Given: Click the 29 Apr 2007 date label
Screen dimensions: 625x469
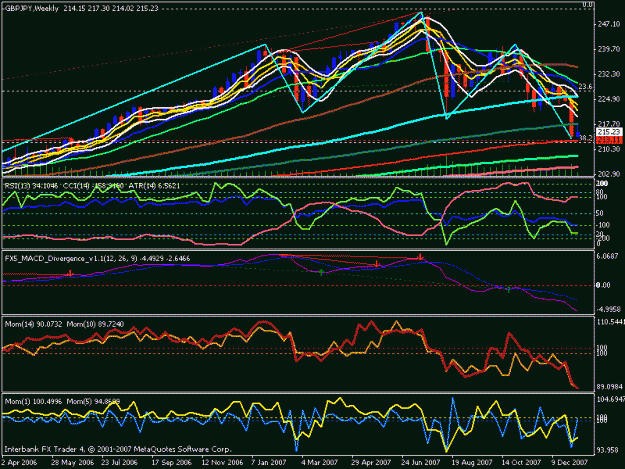Looking at the screenshot, I should [x=371, y=463].
